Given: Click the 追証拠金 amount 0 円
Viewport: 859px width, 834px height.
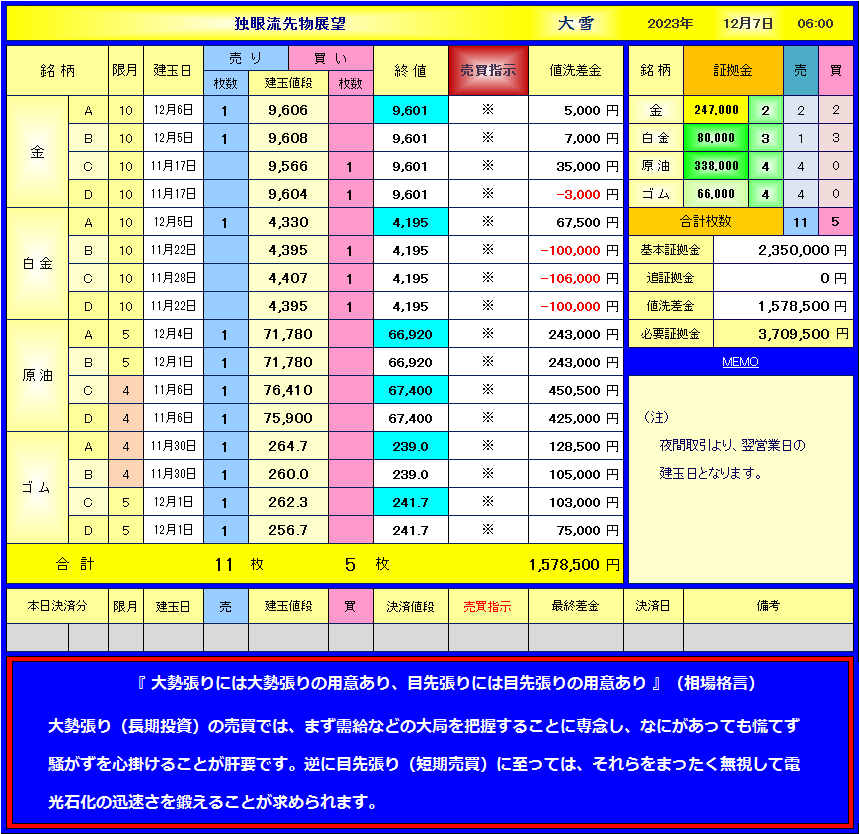Looking at the screenshot, I should [x=783, y=278].
